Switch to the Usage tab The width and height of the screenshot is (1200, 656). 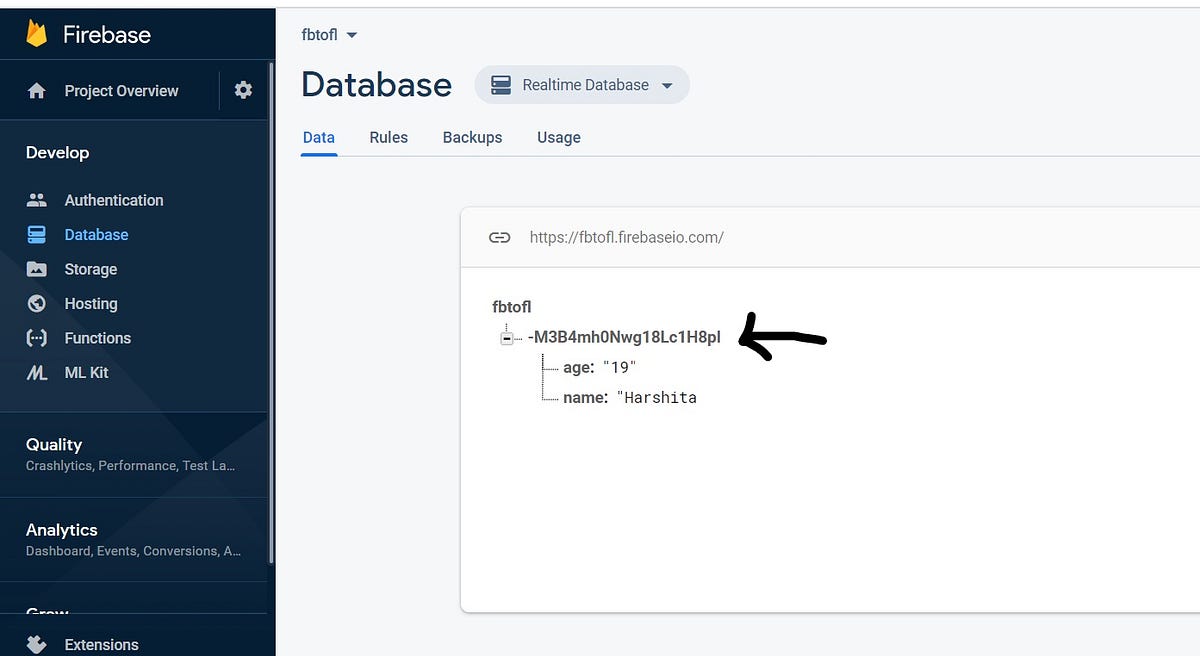point(558,137)
